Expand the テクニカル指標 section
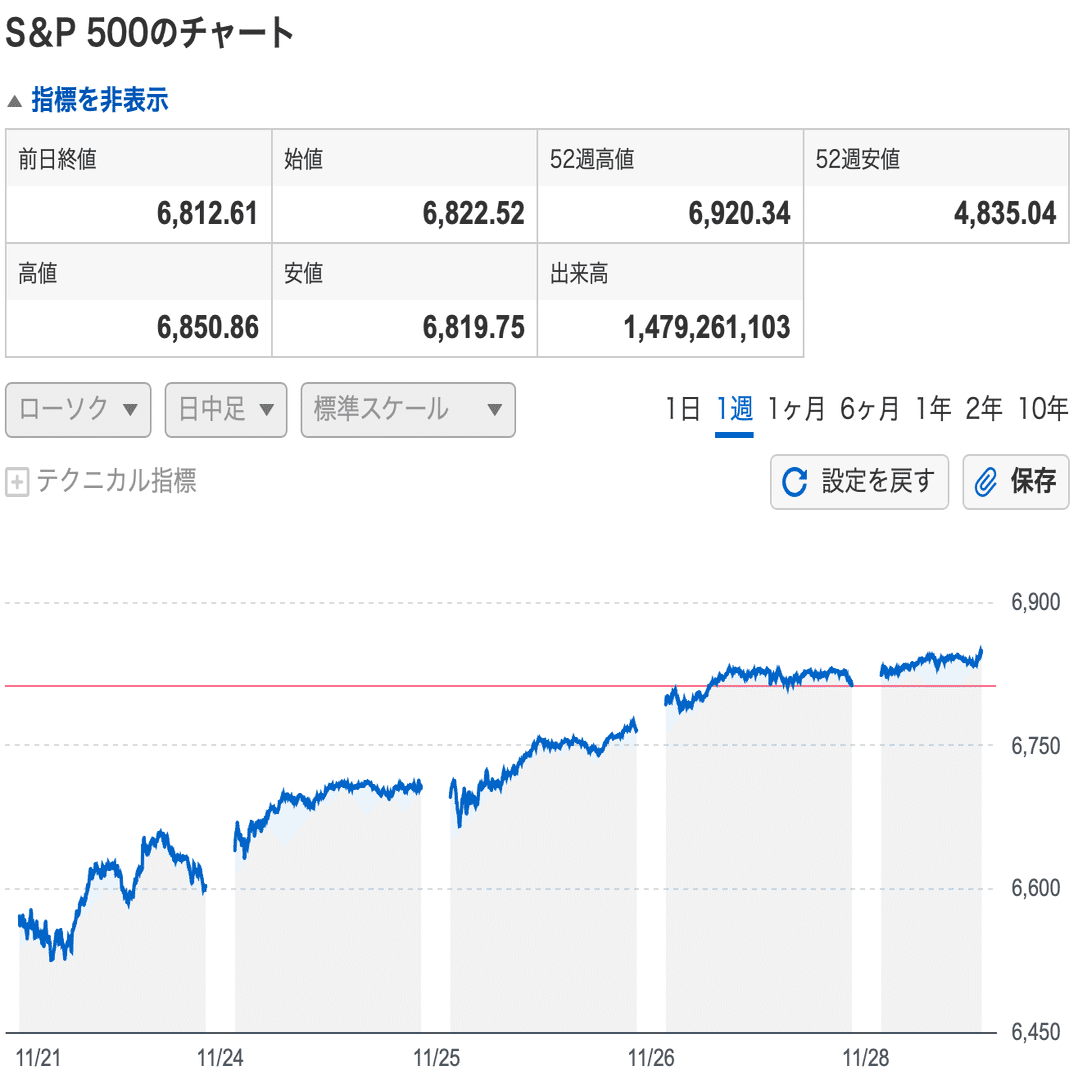Viewport: 1078px width, 1078px height. tap(115, 482)
